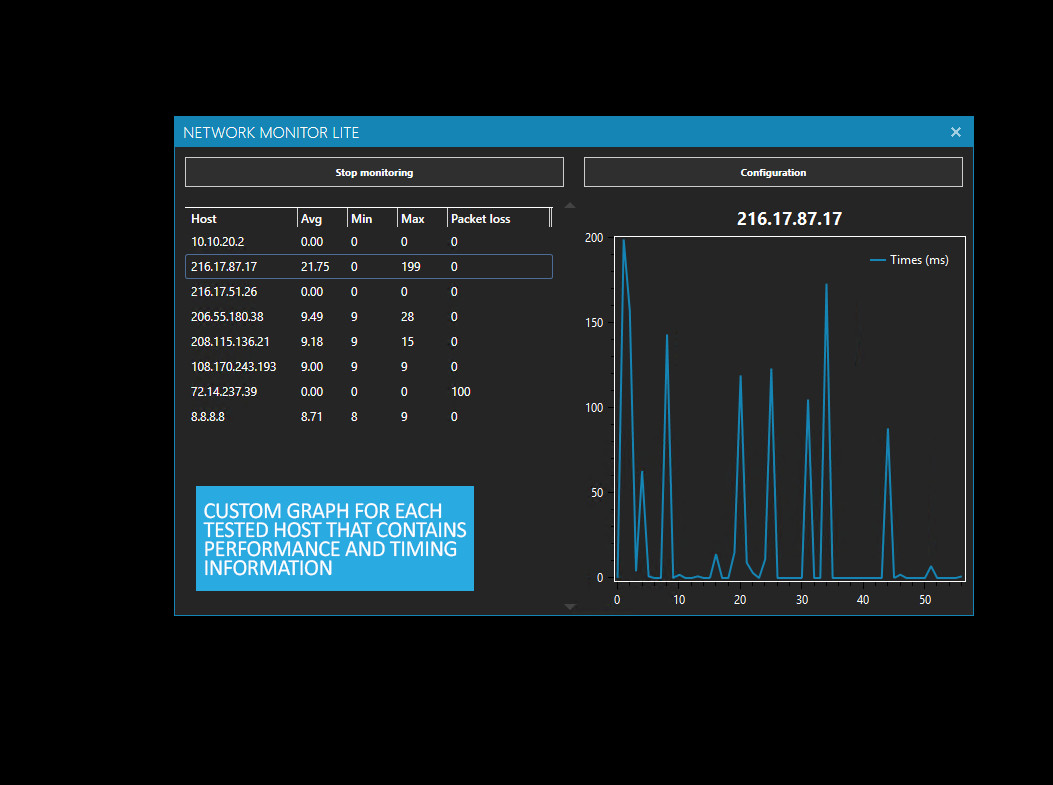Select host row 10.10.20.2
This screenshot has height=785, width=1053.
240,241
